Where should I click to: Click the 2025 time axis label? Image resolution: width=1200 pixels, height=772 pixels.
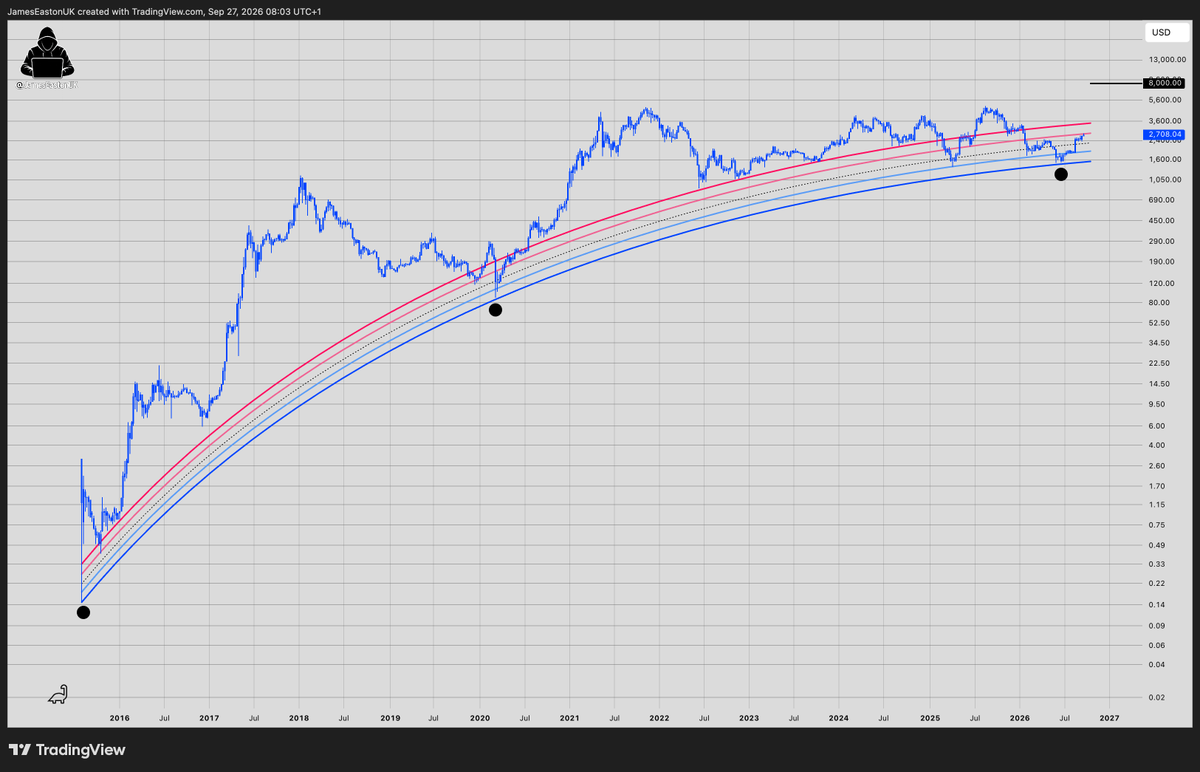pyautogui.click(x=929, y=718)
